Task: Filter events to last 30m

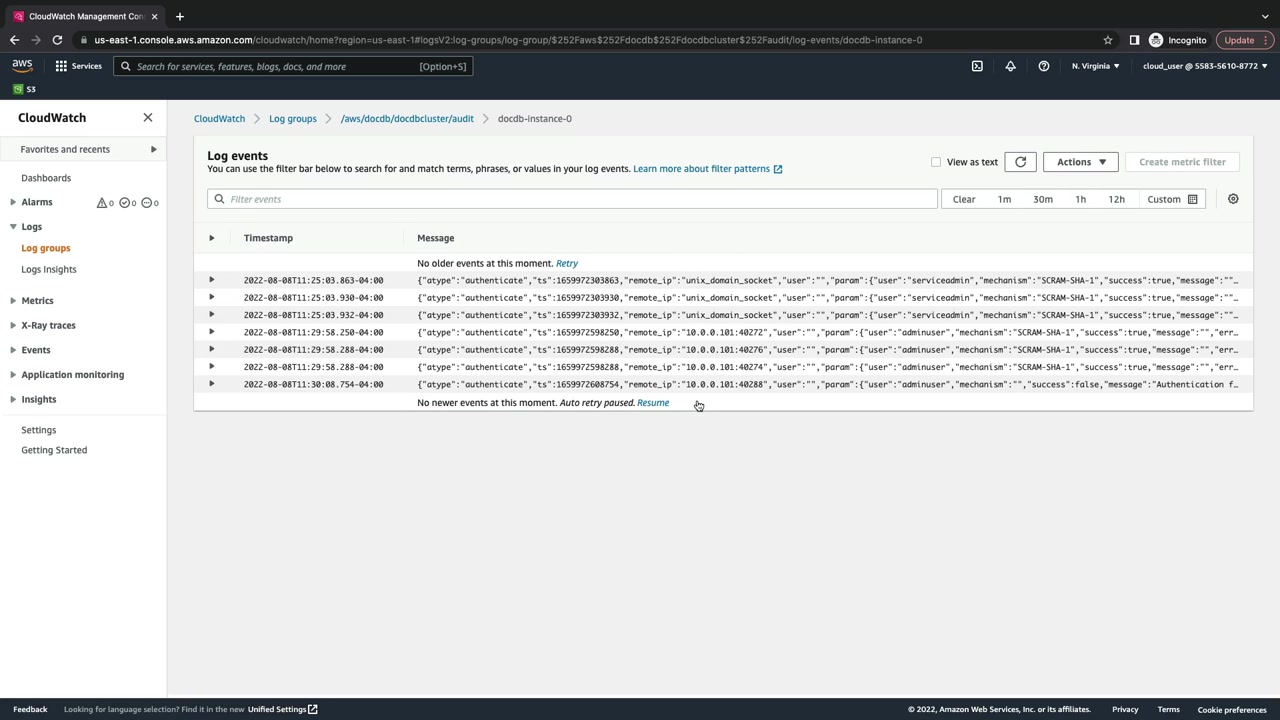Action: coord(1043,199)
